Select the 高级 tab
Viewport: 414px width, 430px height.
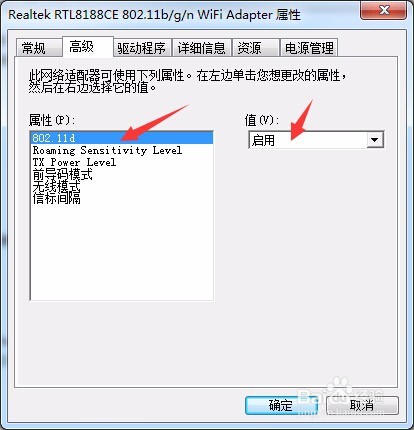click(88, 46)
